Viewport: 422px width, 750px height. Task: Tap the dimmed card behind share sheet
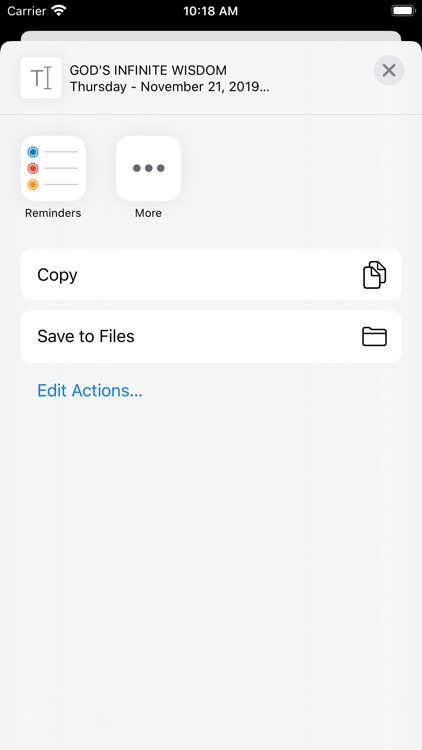[x=211, y=36]
